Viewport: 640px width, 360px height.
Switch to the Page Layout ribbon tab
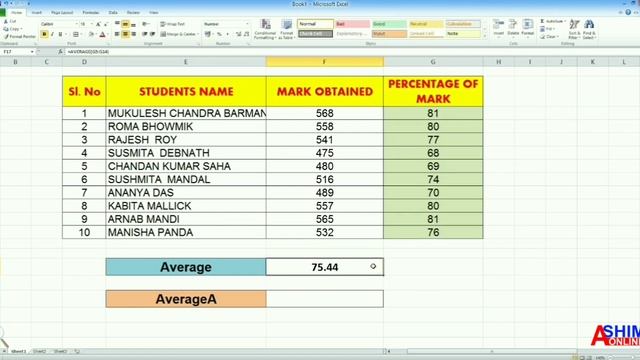click(62, 13)
